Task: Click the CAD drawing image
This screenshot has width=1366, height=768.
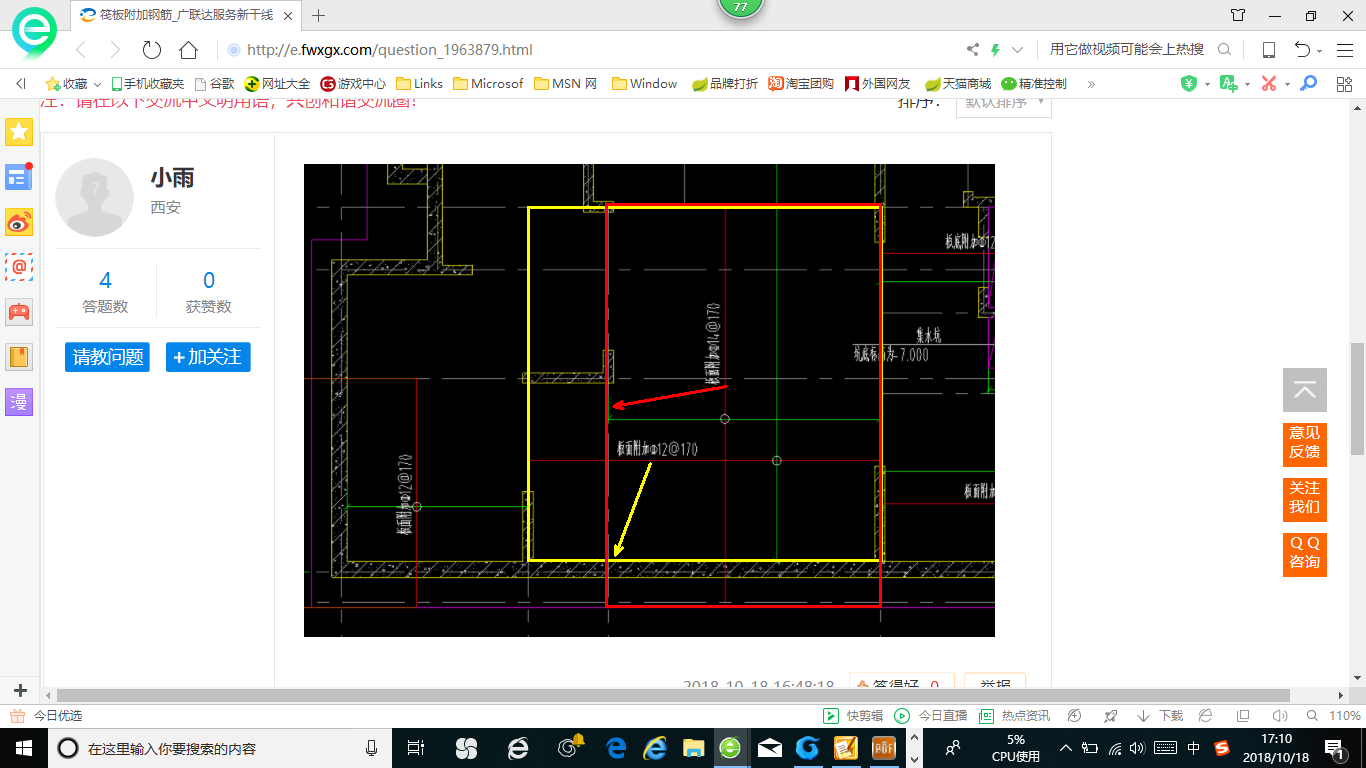Action: (x=649, y=400)
